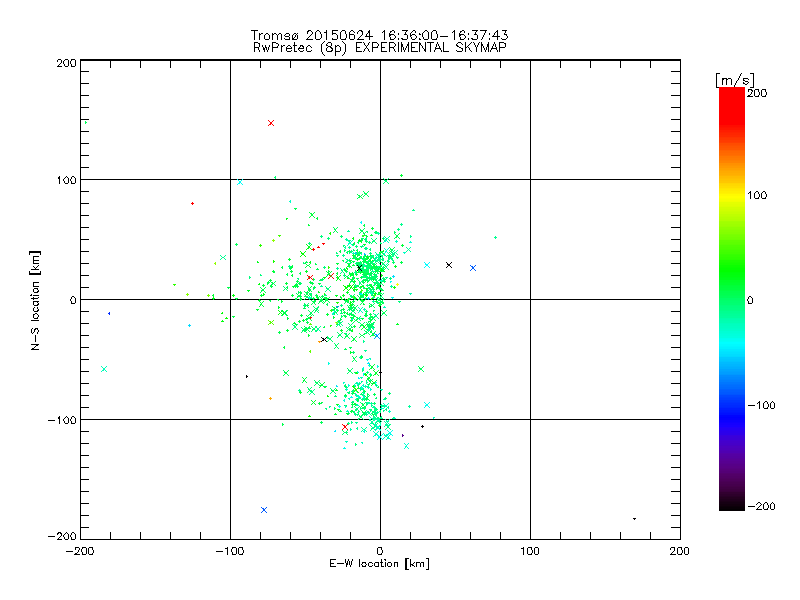Click the black X marker right of center
The image size is (800, 600).
pyautogui.click(x=449, y=265)
